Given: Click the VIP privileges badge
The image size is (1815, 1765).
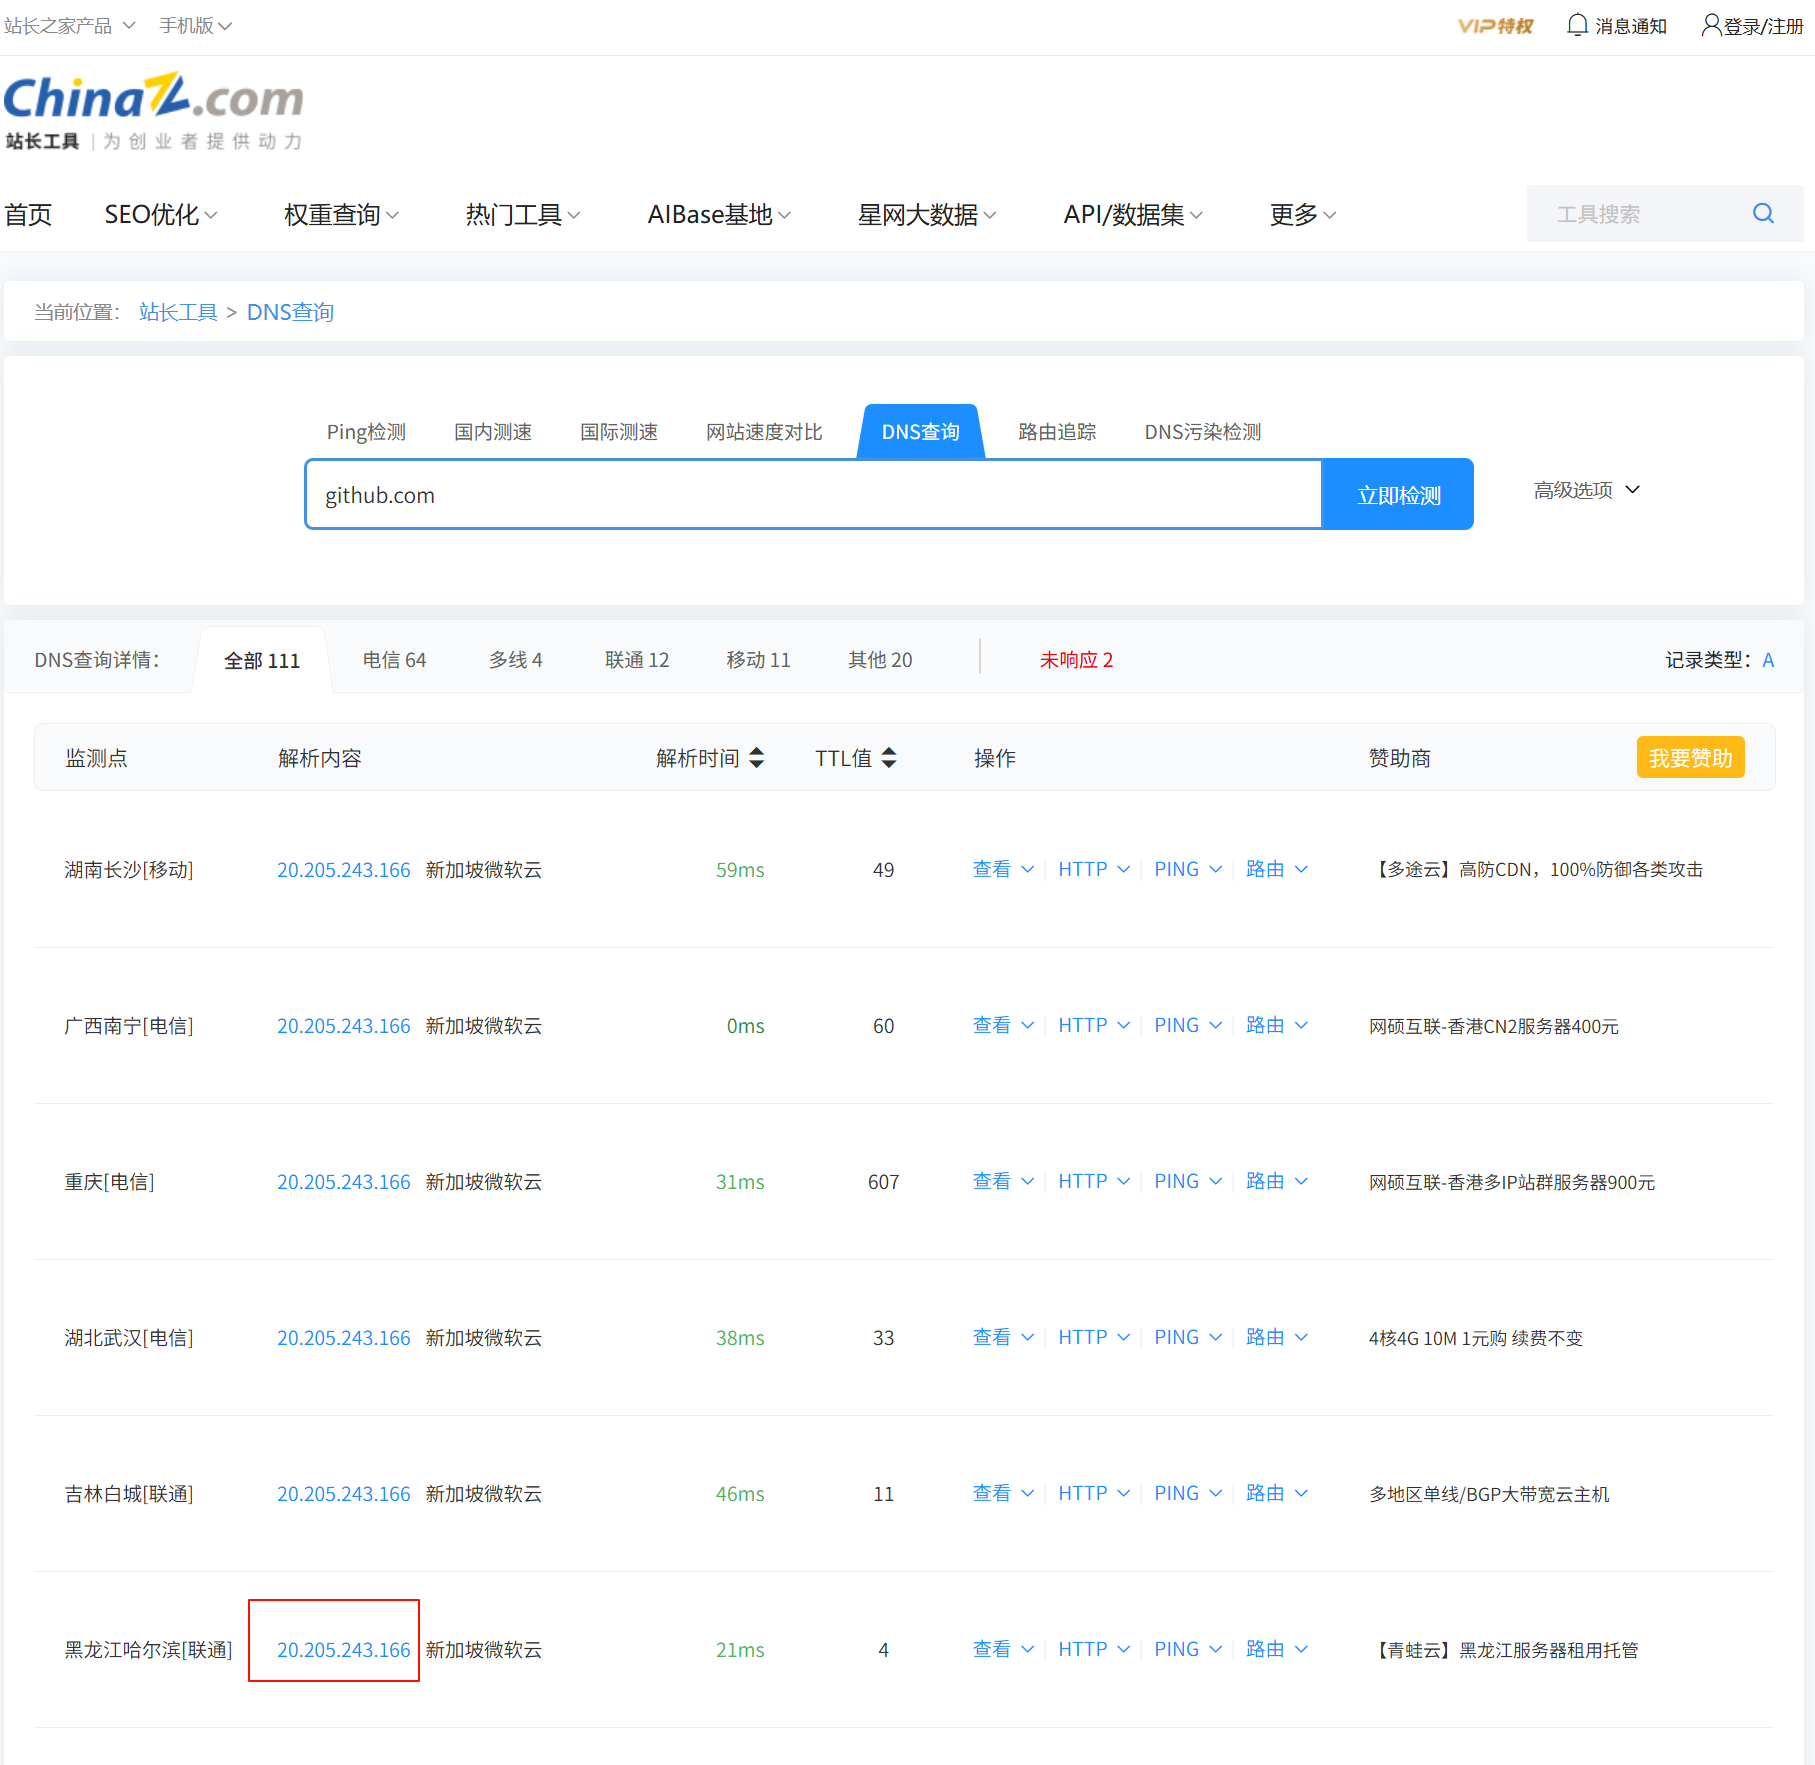Looking at the screenshot, I should (1494, 26).
